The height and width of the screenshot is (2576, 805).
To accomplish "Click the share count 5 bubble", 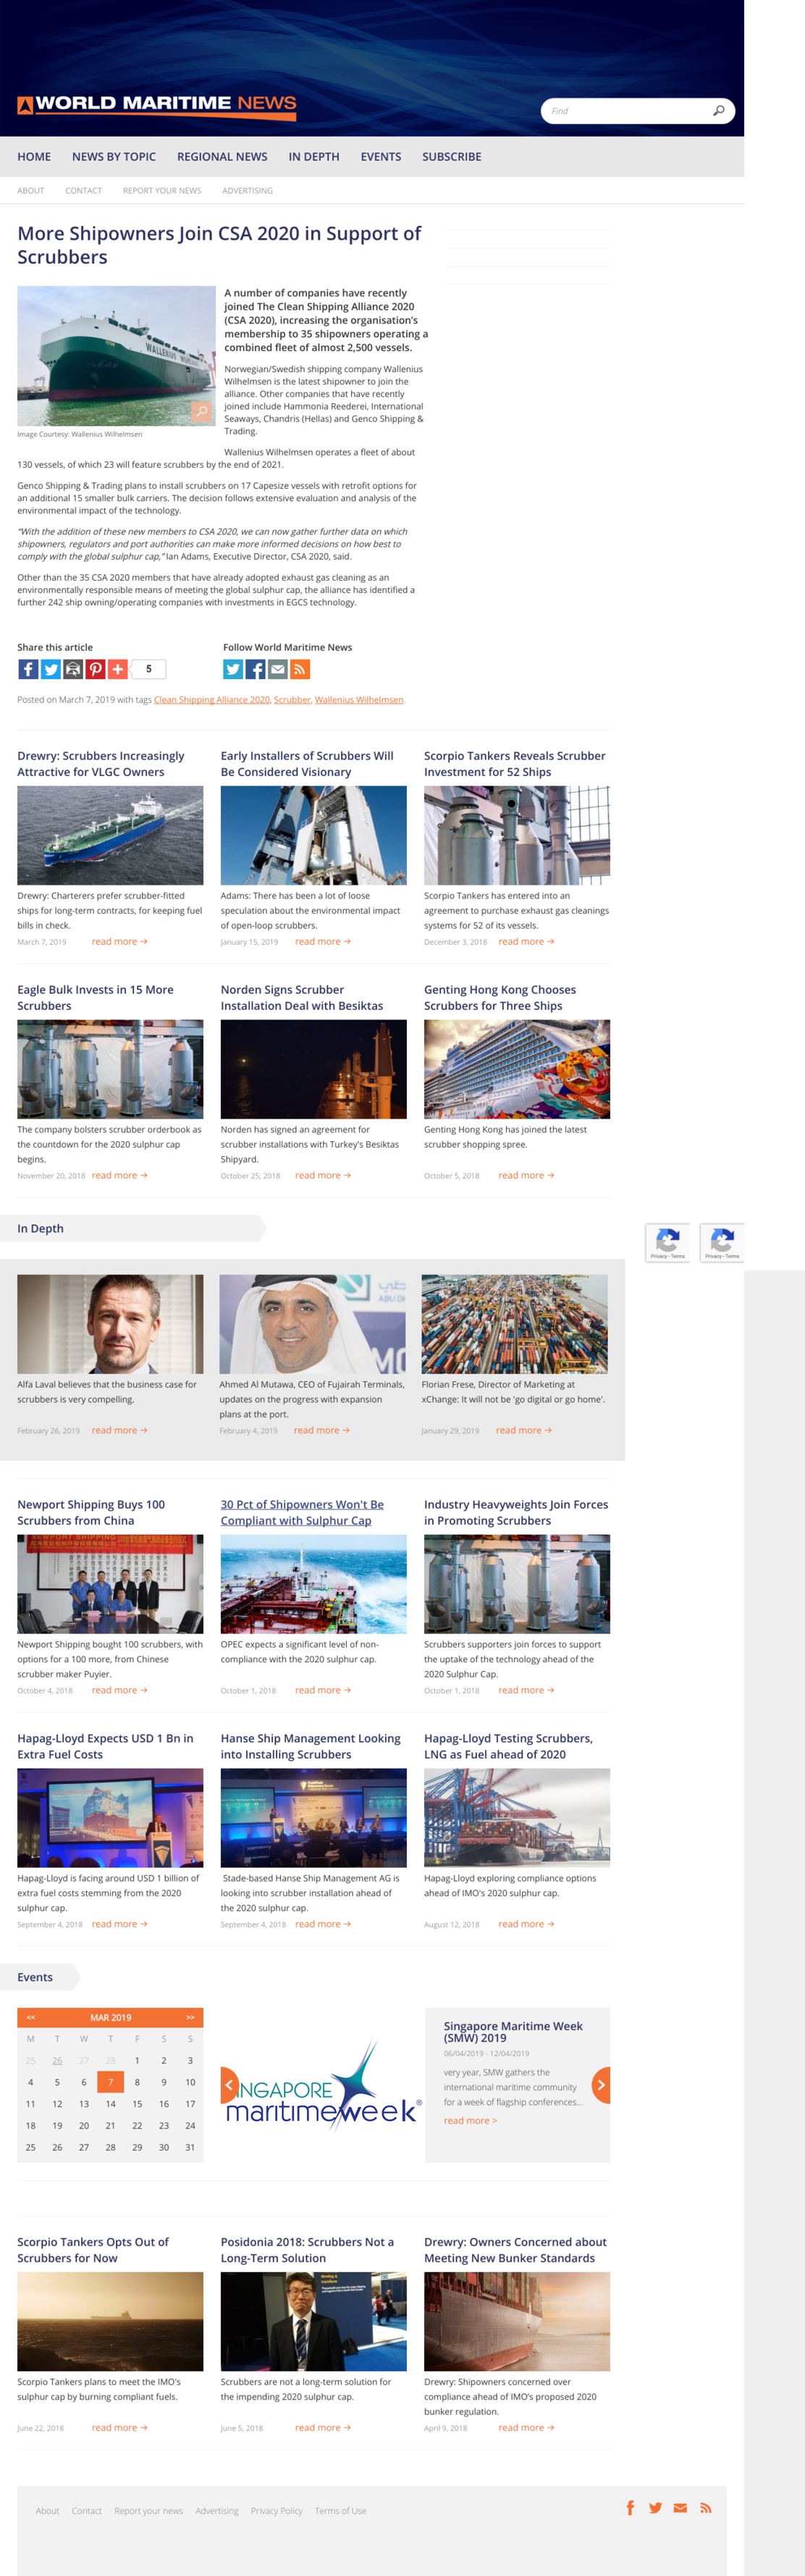I will click(149, 669).
